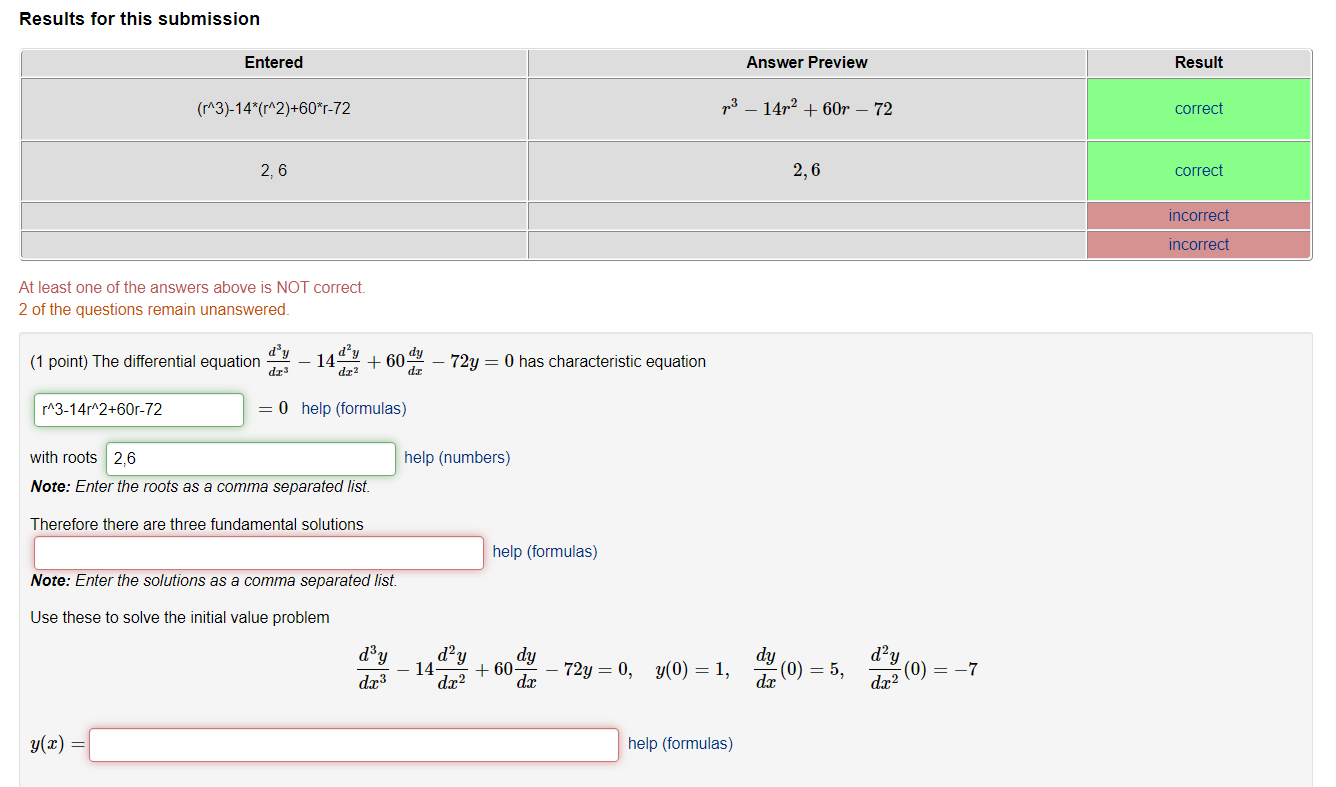Click the Answer Preview column header
This screenshot has width=1336, height=787.
[806, 62]
